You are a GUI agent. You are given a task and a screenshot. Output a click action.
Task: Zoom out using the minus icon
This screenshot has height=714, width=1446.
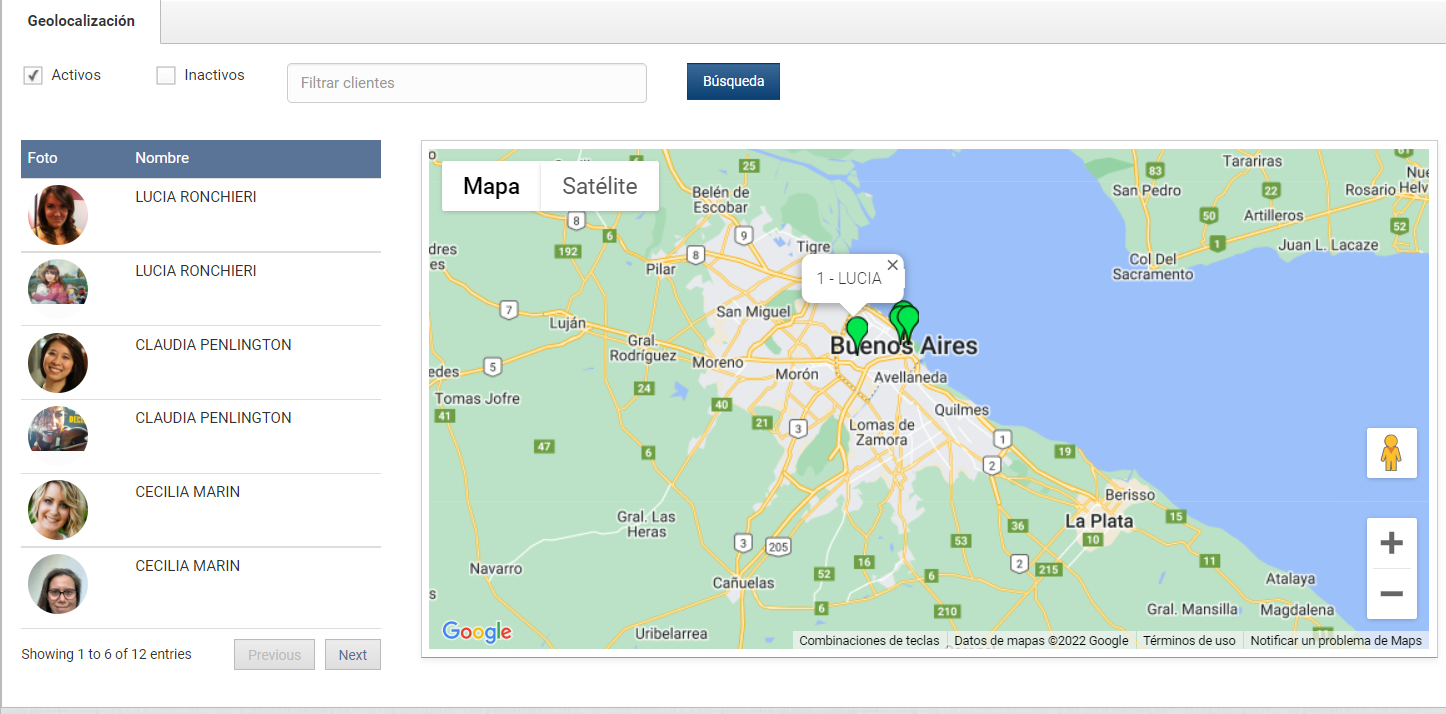click(x=1391, y=594)
